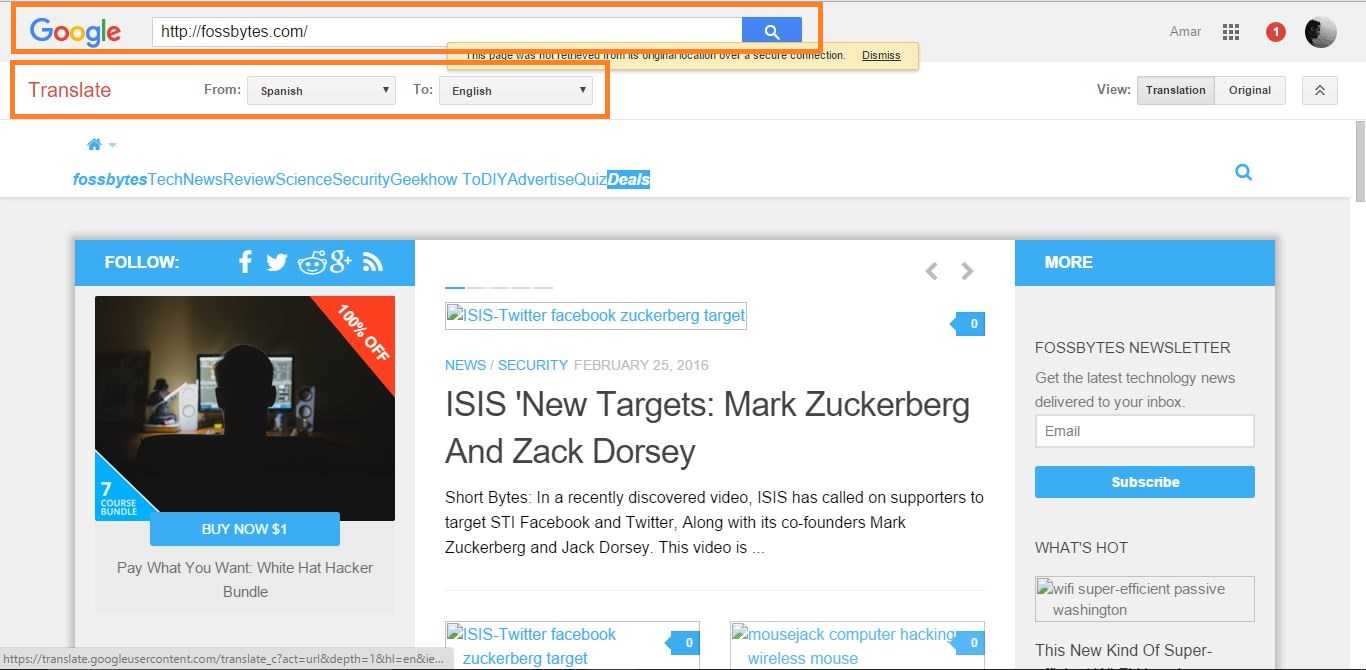1366x670 pixels.
Task: Open the Tech menu item
Action: click(165, 179)
